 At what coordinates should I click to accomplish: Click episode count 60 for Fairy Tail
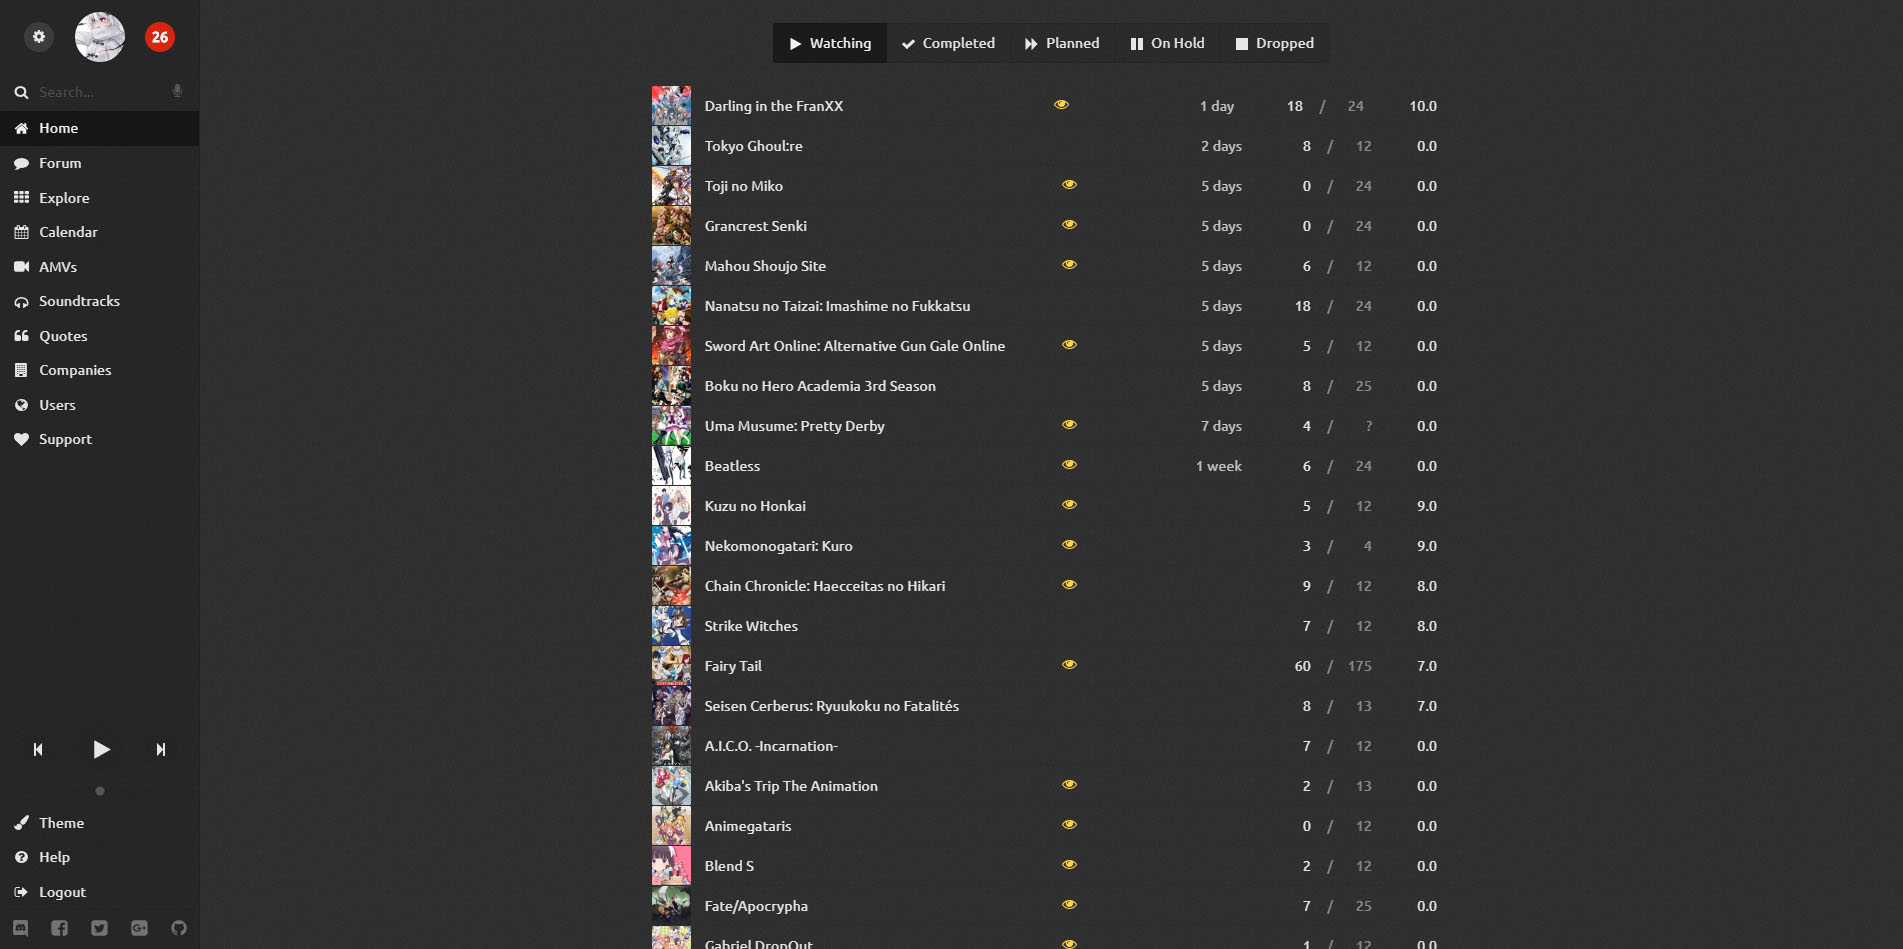1302,666
